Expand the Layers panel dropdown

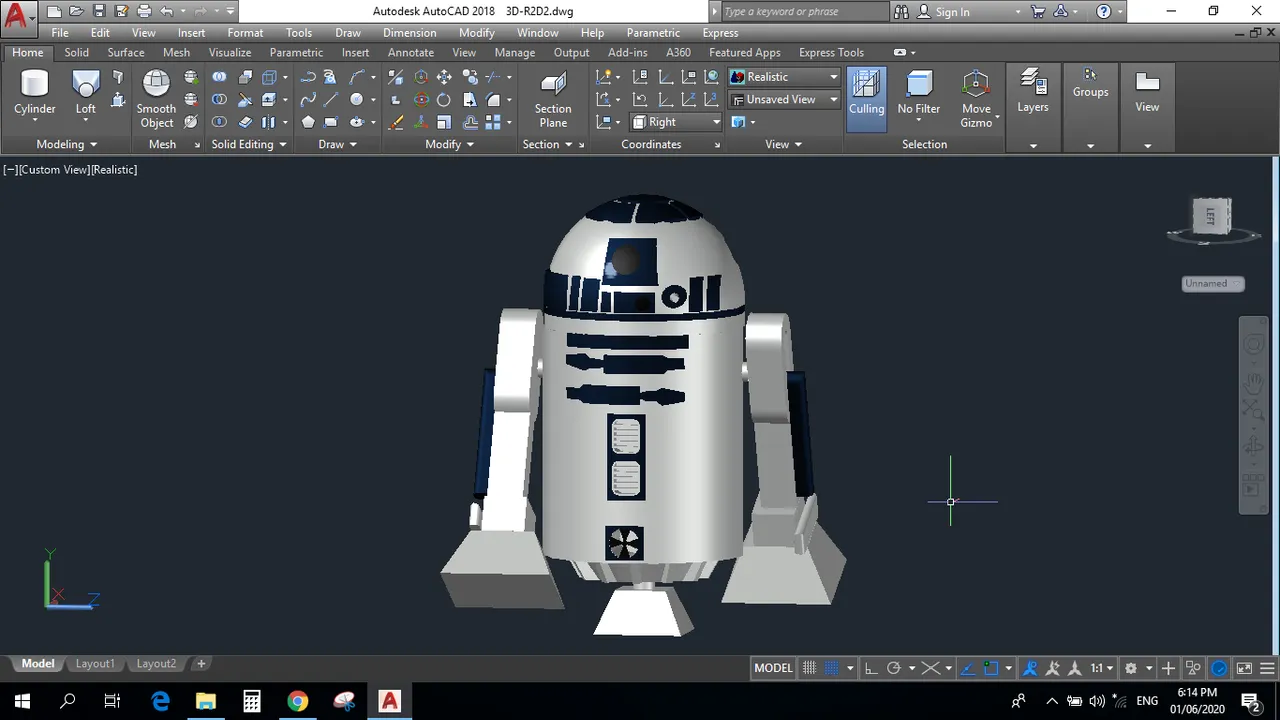click(1033, 146)
